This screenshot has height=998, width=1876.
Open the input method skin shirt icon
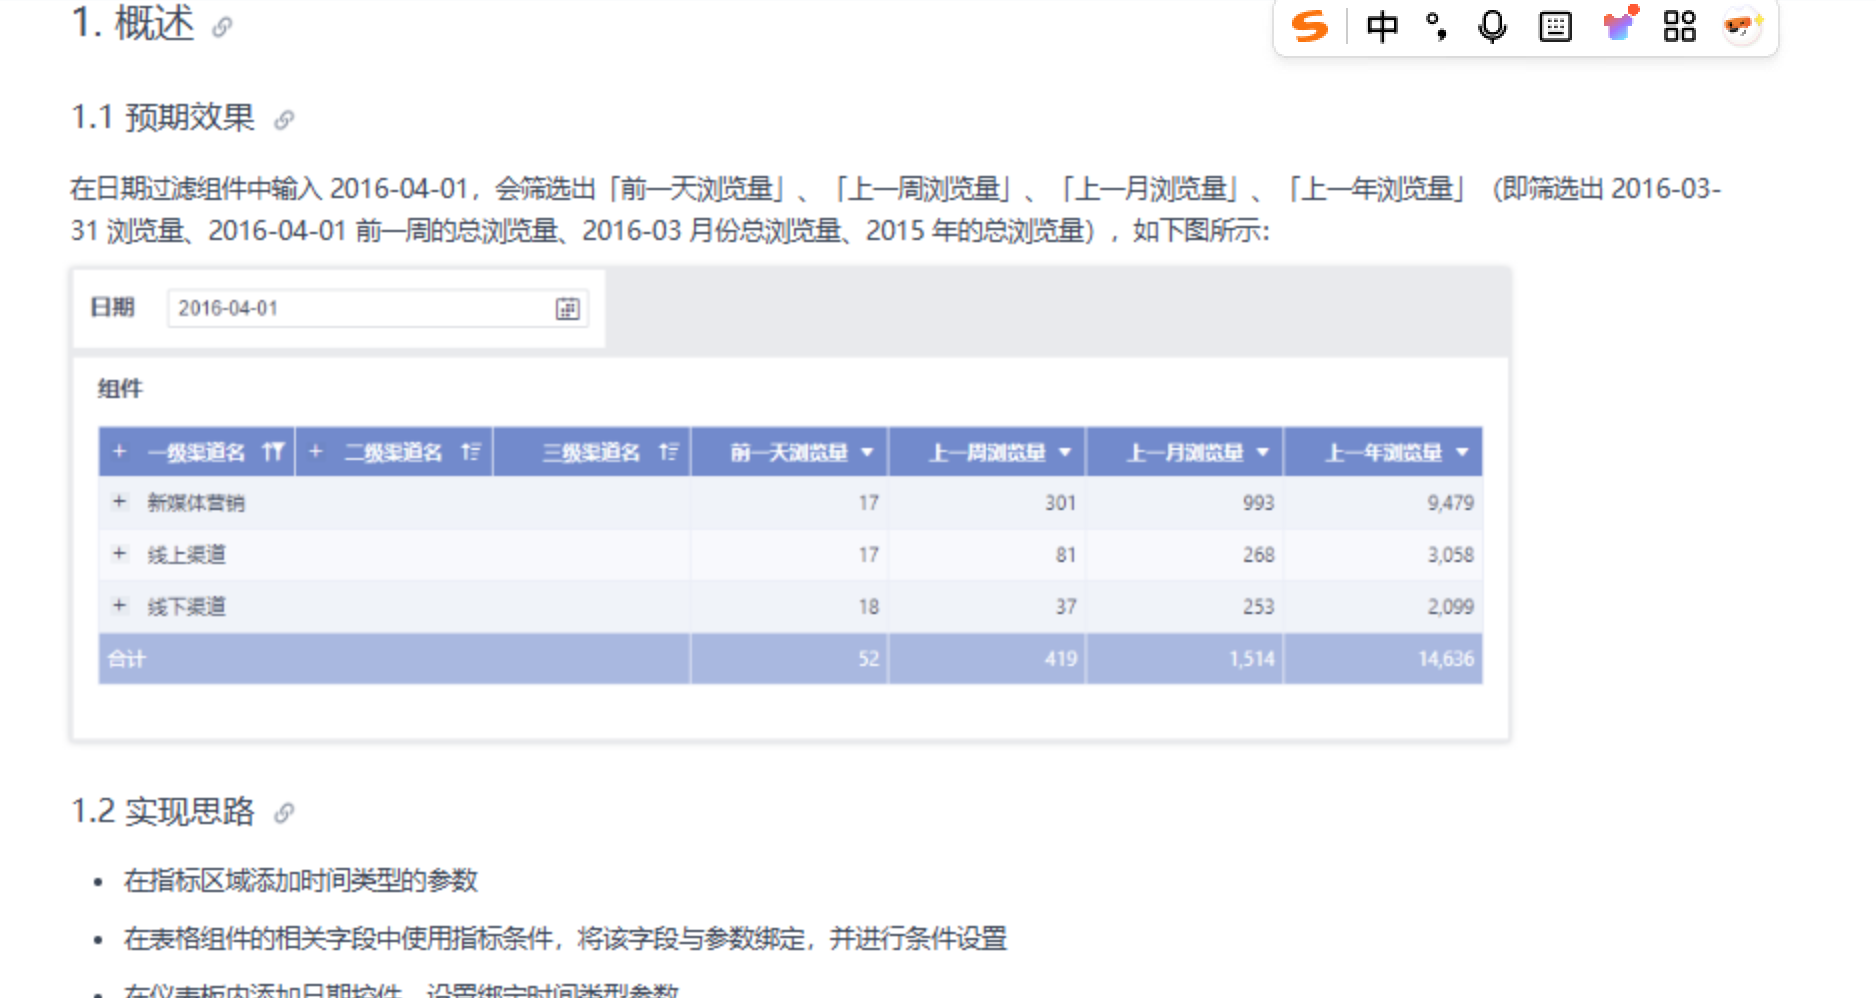1619,24
